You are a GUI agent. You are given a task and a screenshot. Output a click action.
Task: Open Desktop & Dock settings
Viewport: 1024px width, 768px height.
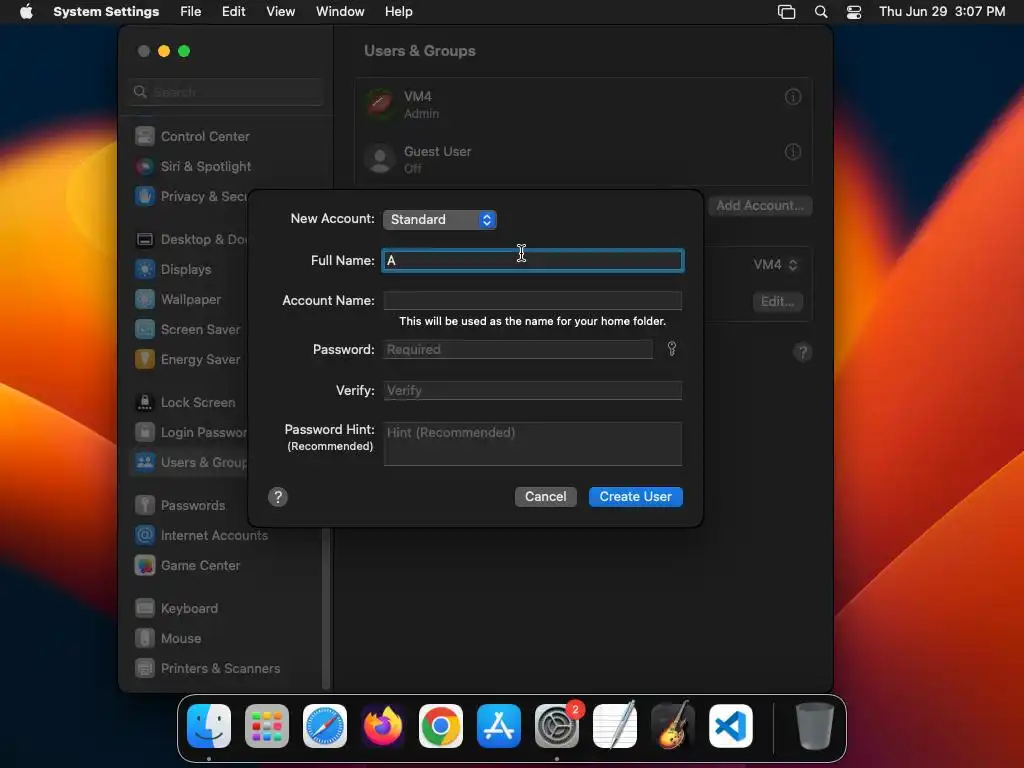(189, 240)
